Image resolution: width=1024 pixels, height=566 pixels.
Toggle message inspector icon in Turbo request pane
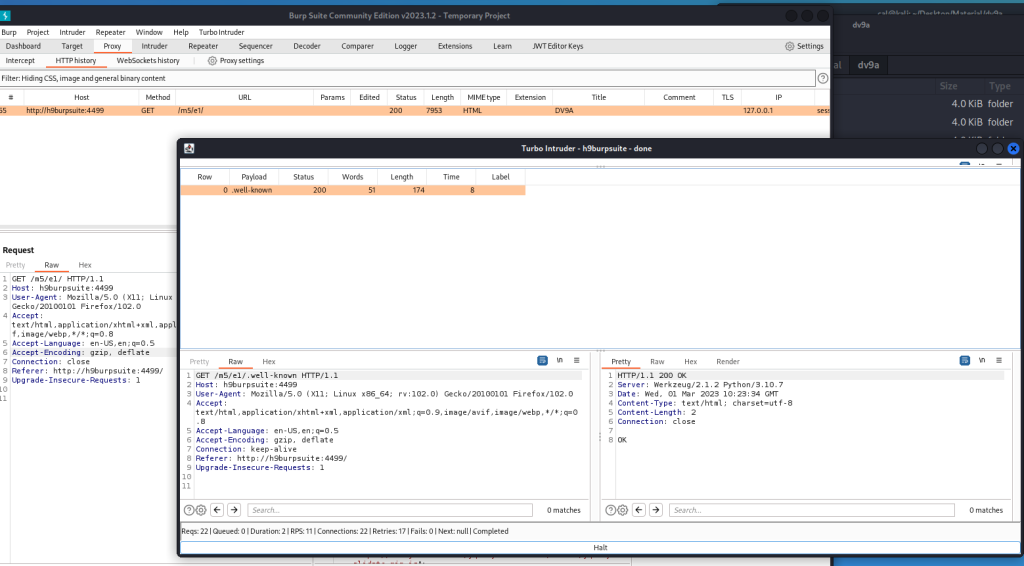coord(542,360)
